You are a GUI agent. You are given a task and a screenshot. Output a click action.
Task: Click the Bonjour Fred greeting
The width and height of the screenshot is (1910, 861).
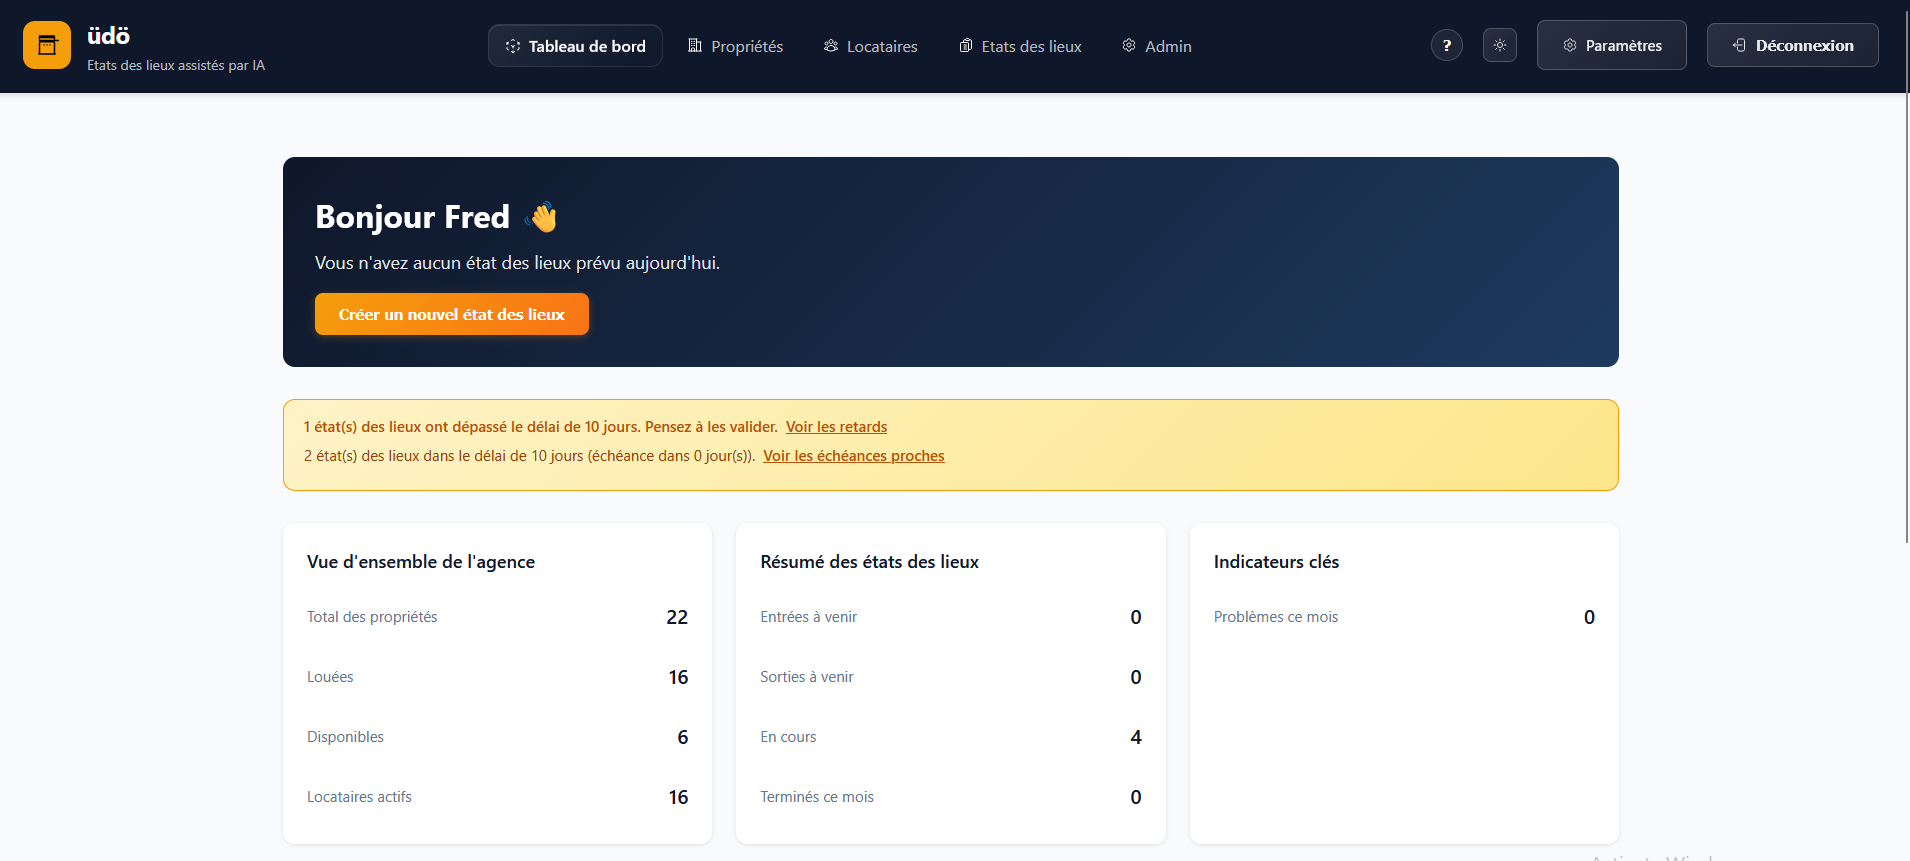[x=412, y=217]
